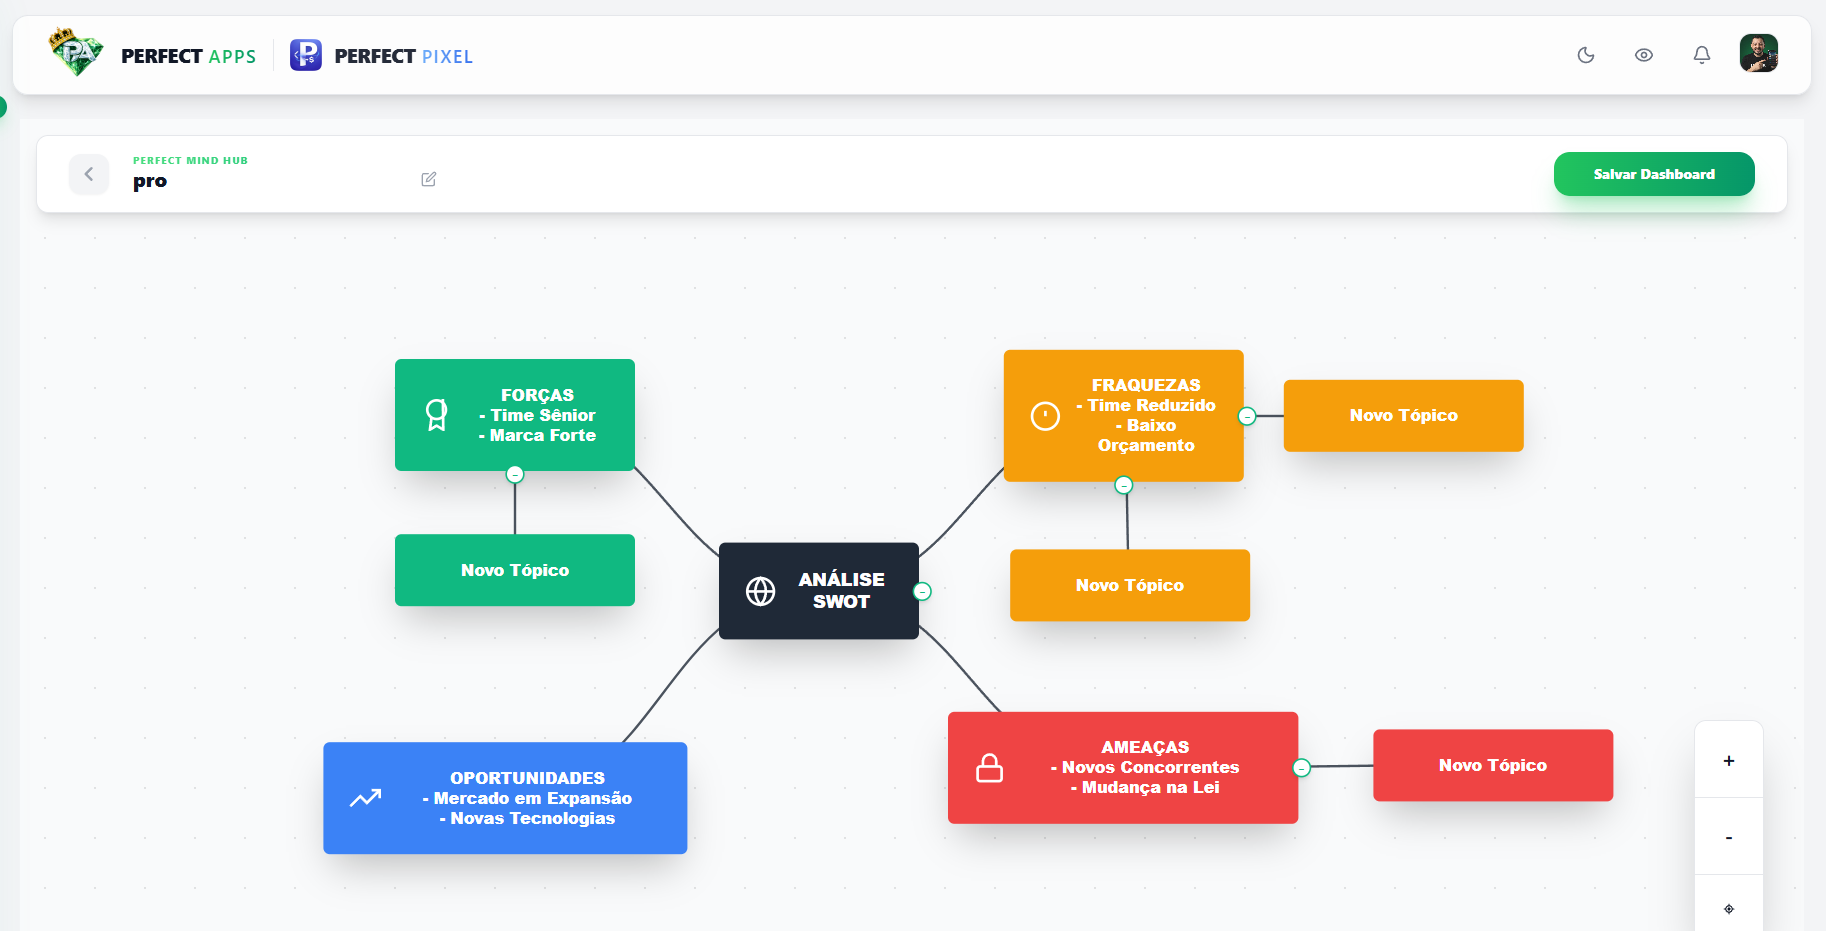This screenshot has height=931, width=1826.
Task: Zoom in using the plus control
Action: click(x=1728, y=760)
